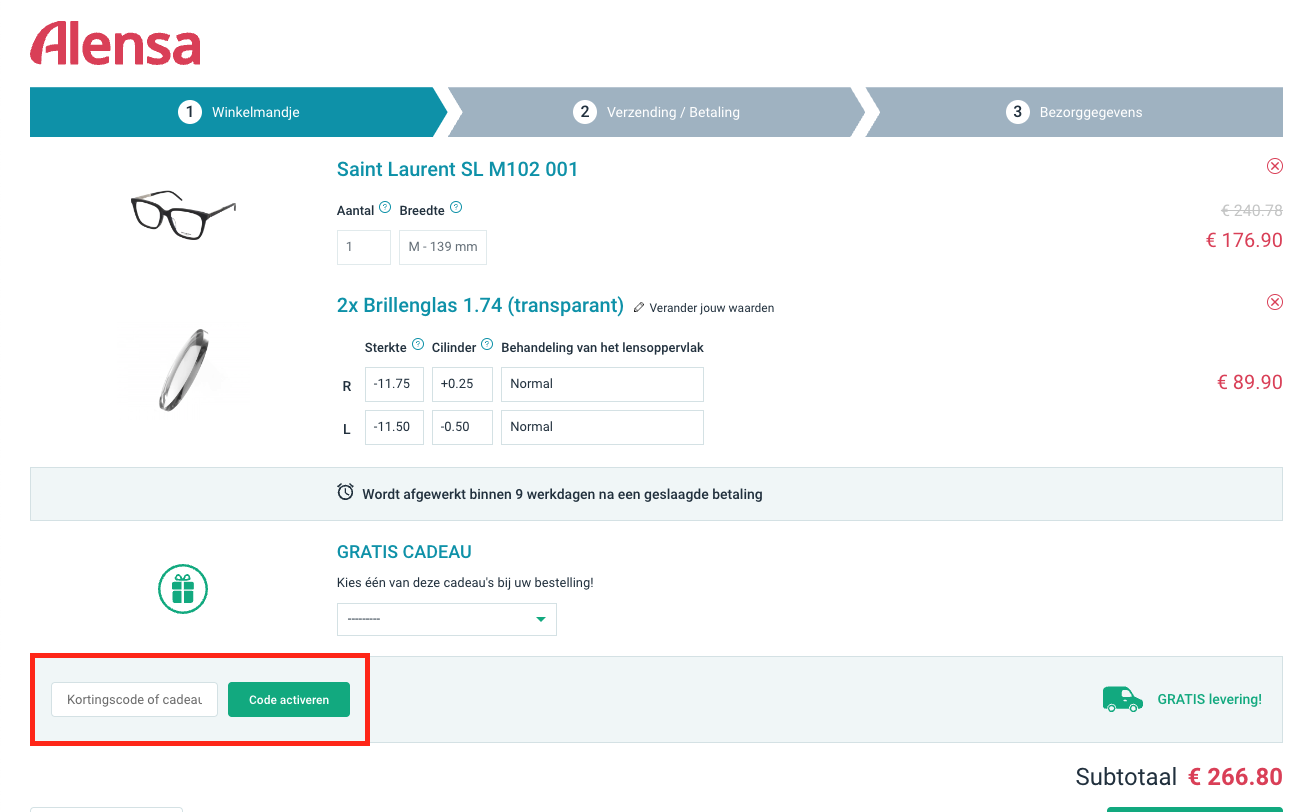Viewport: 1310px width, 812px height.
Task: Open Saint Laurent SL M102 001 product link
Action: pos(458,169)
